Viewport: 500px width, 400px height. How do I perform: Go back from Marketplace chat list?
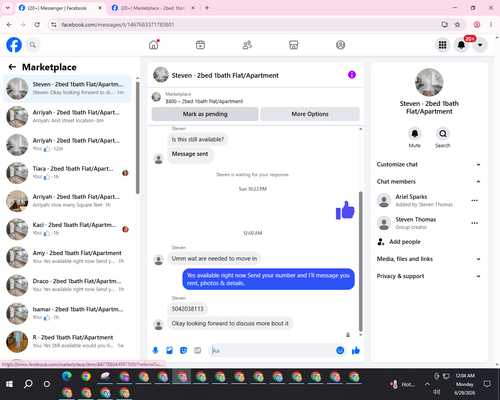(12, 67)
